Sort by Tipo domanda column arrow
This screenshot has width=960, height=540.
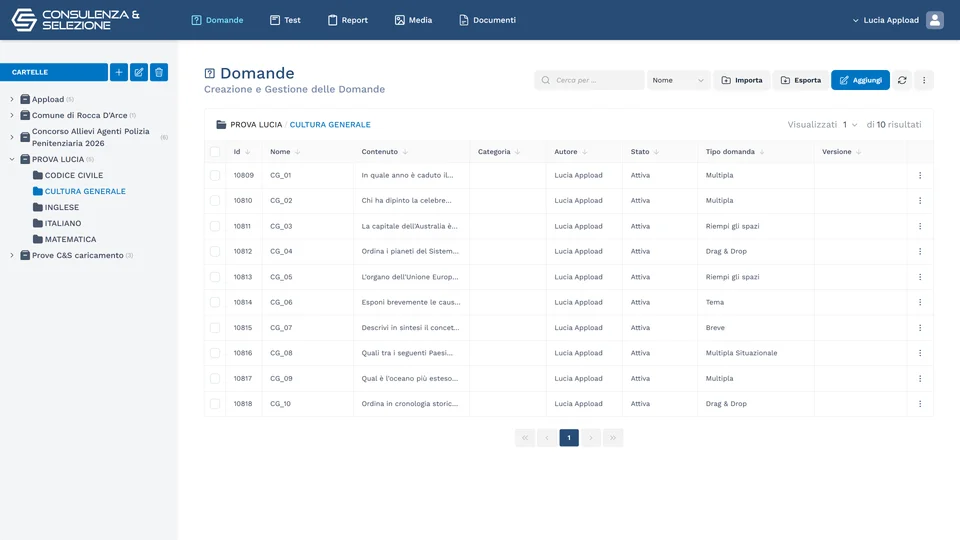pos(762,152)
